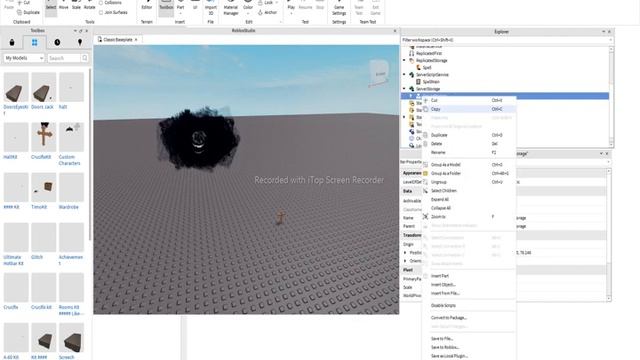Select the Move tool in the ribbon
This screenshot has height=360, width=640.
click(63, 7)
